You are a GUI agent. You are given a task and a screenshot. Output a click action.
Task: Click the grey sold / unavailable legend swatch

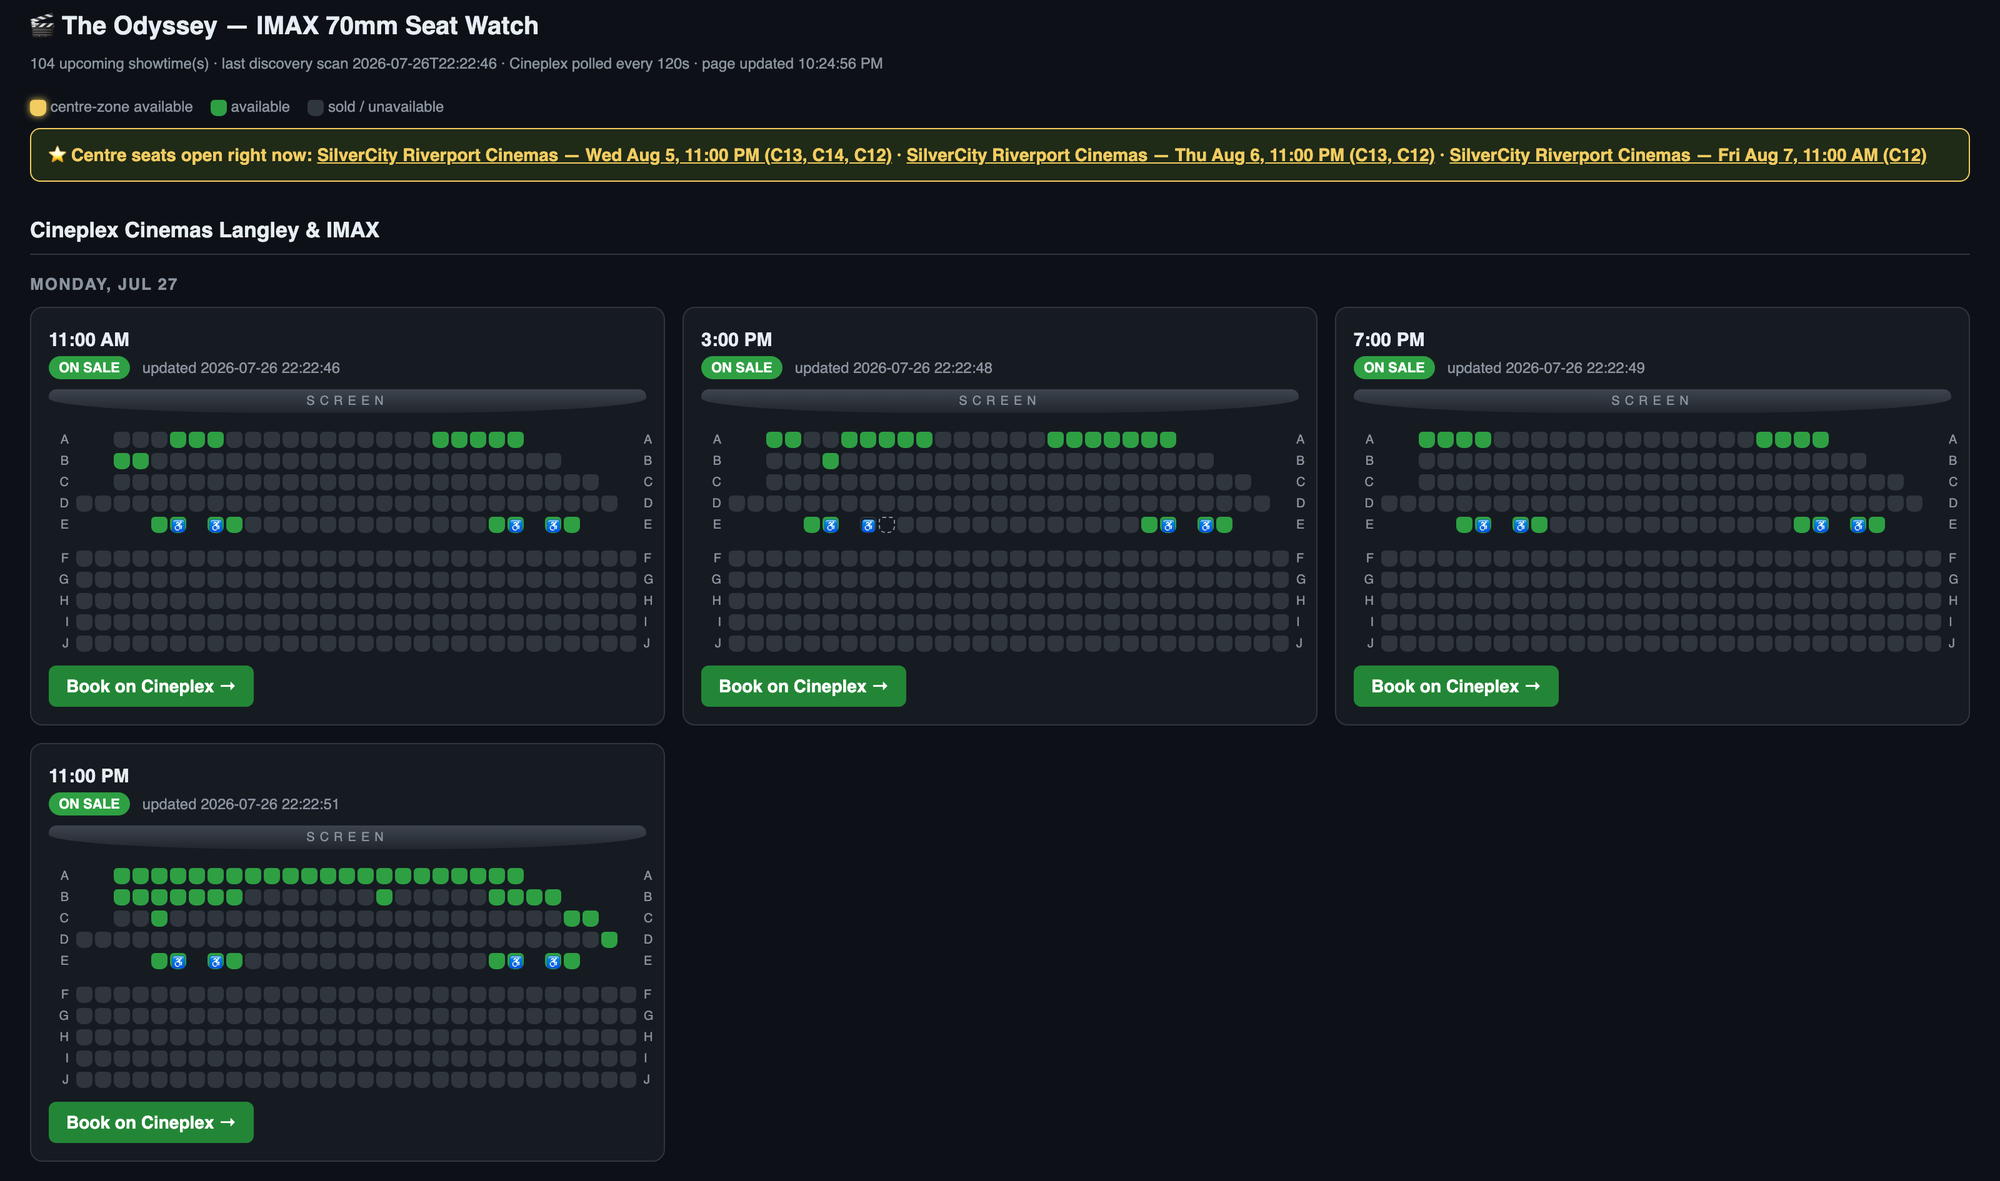tap(315, 108)
